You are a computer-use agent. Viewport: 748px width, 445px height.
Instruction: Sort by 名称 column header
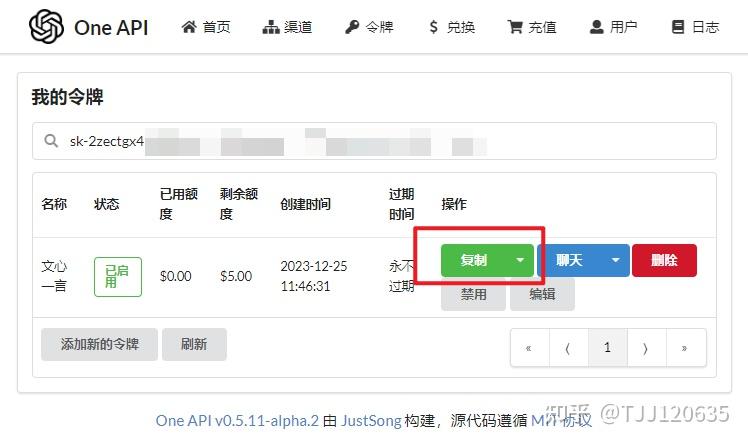point(54,204)
